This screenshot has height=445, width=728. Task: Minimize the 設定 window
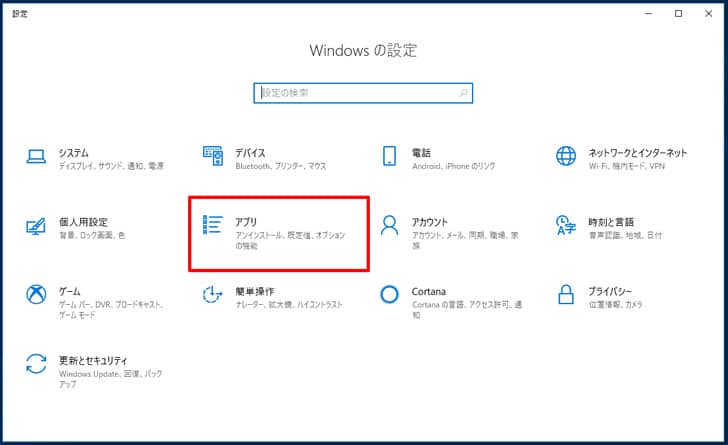[649, 14]
